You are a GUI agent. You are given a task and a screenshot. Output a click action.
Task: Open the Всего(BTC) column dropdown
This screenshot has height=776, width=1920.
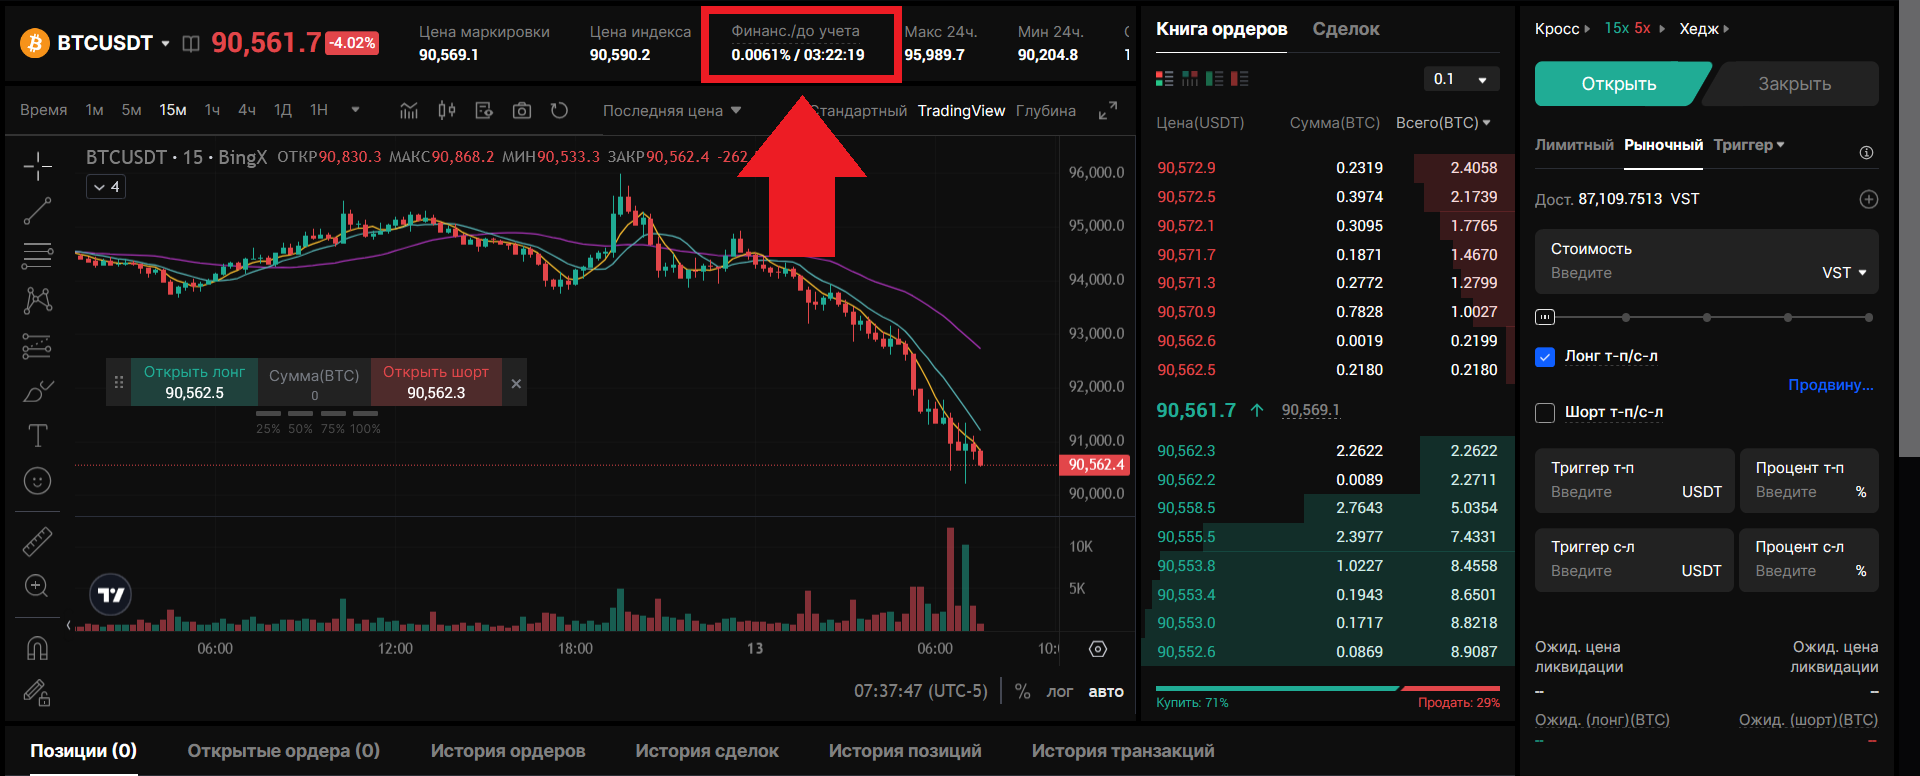tap(1443, 123)
